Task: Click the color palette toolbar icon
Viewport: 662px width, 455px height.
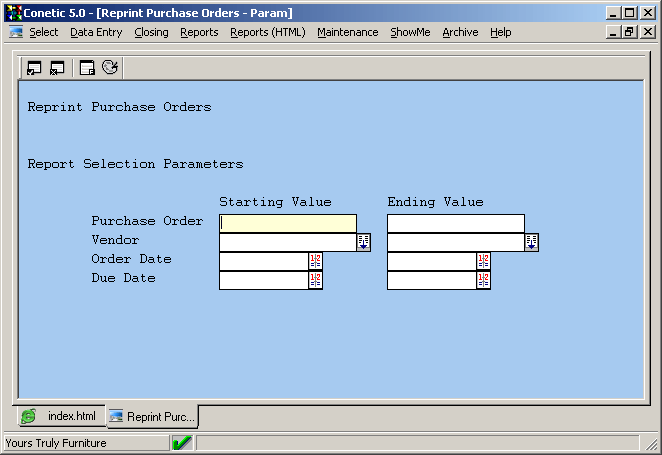Action: pos(110,68)
